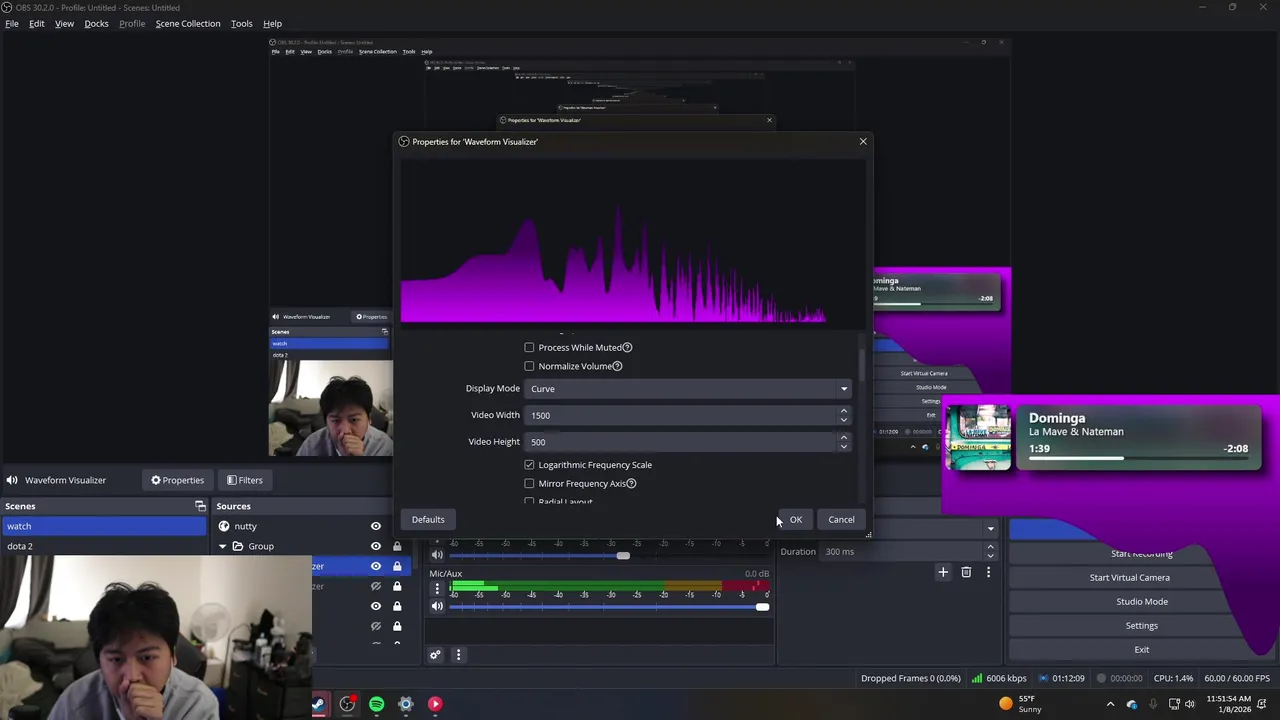Increase transition Duration with up arrow
This screenshot has width=1280, height=720.
[x=990, y=547]
